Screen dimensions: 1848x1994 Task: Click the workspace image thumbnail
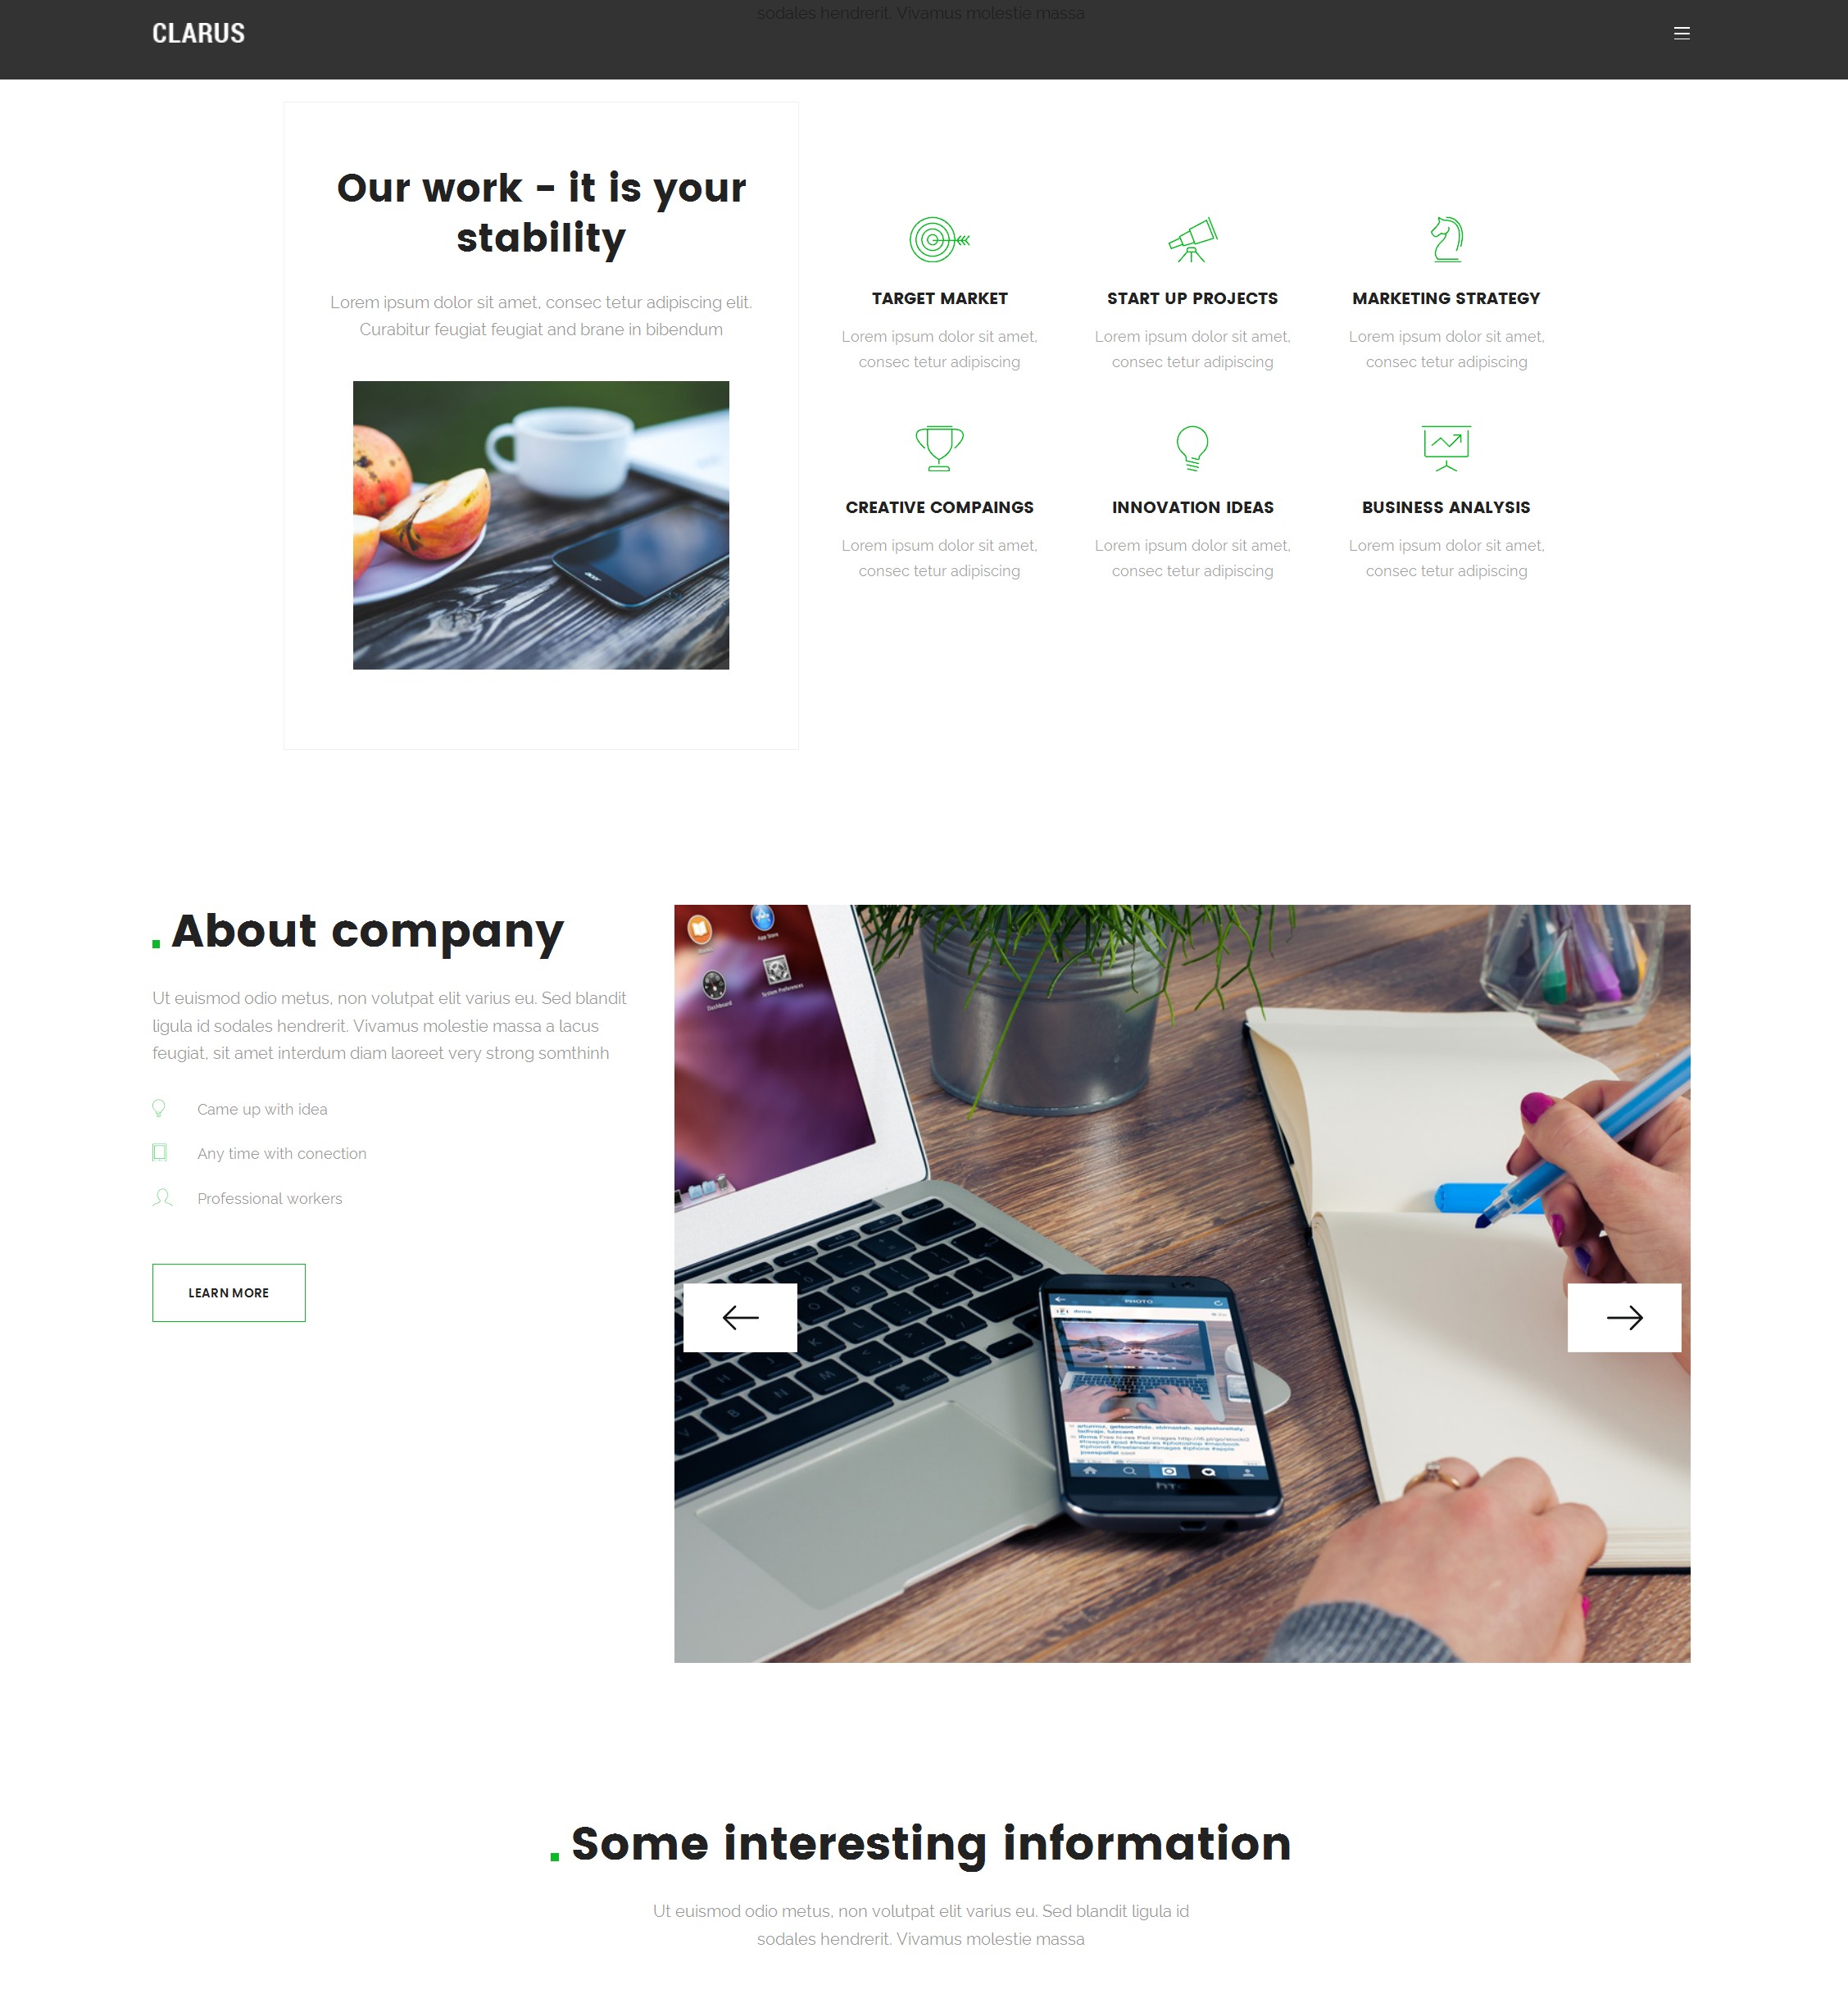540,525
